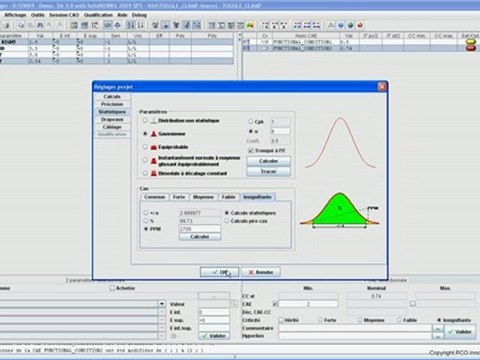Image resolution: width=480 pixels, height=360 pixels.
Task: Click the red status indicator in FUNCTIONAL_CONDITION2 row
Action: pos(470,48)
